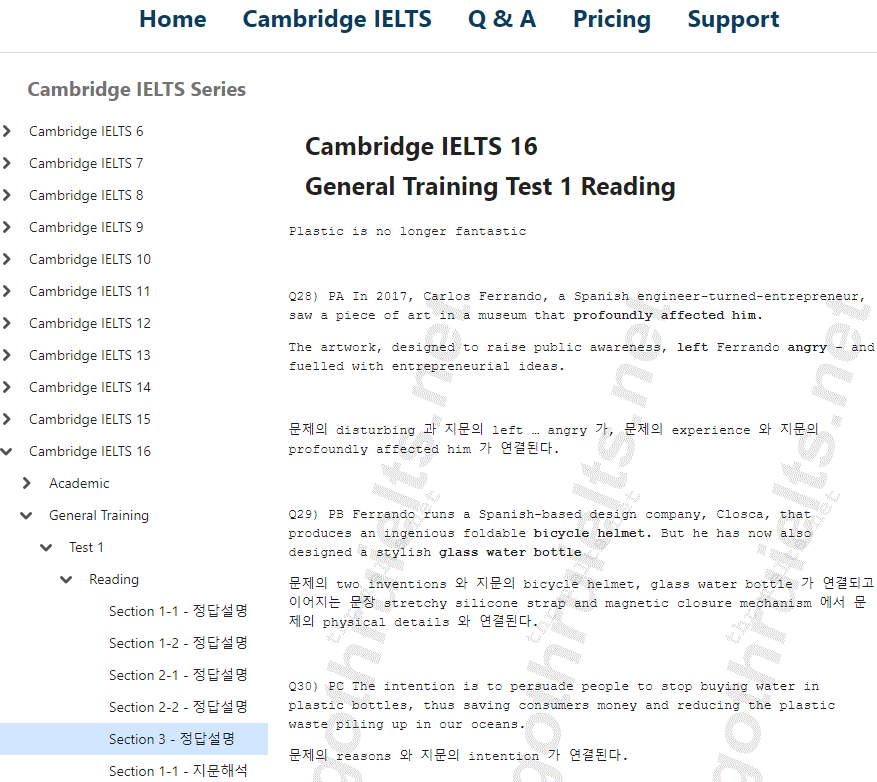Open the Pricing page from the navbar
Screen dimensions: 877x782
coord(611,19)
